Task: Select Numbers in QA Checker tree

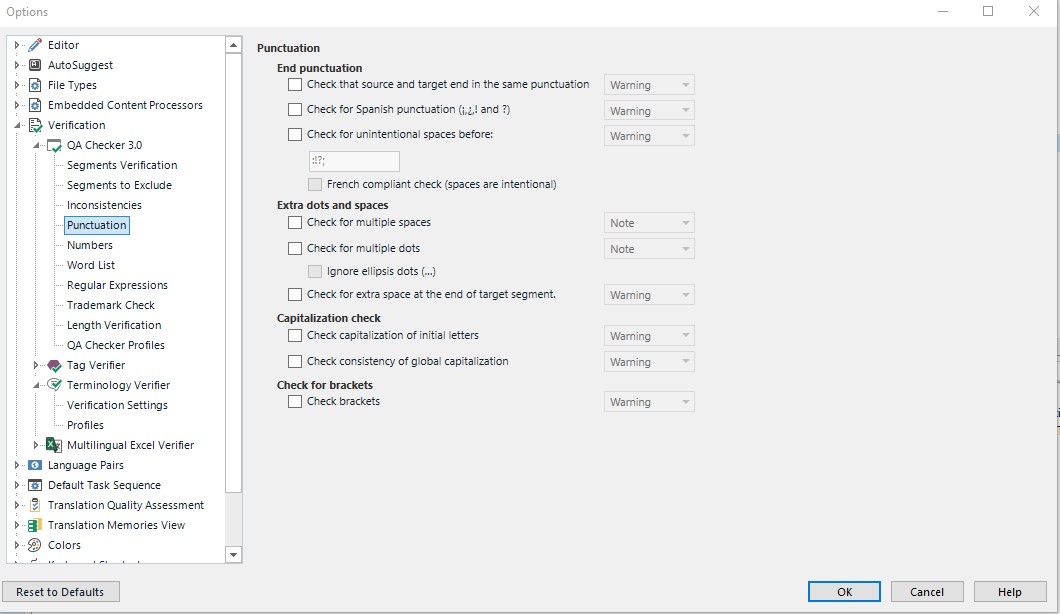Action: coord(90,245)
